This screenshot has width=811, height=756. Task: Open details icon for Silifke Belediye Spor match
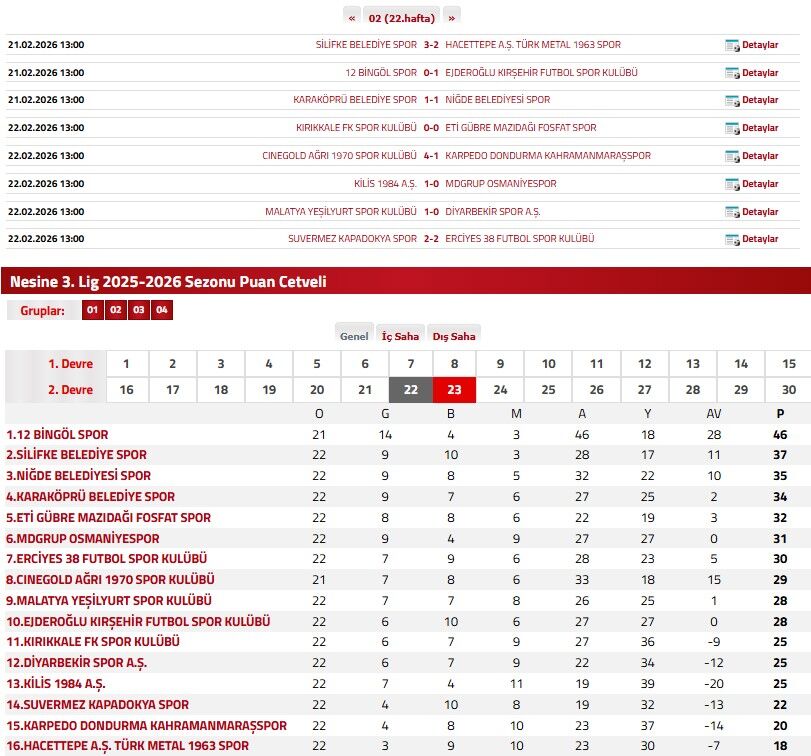(x=732, y=46)
